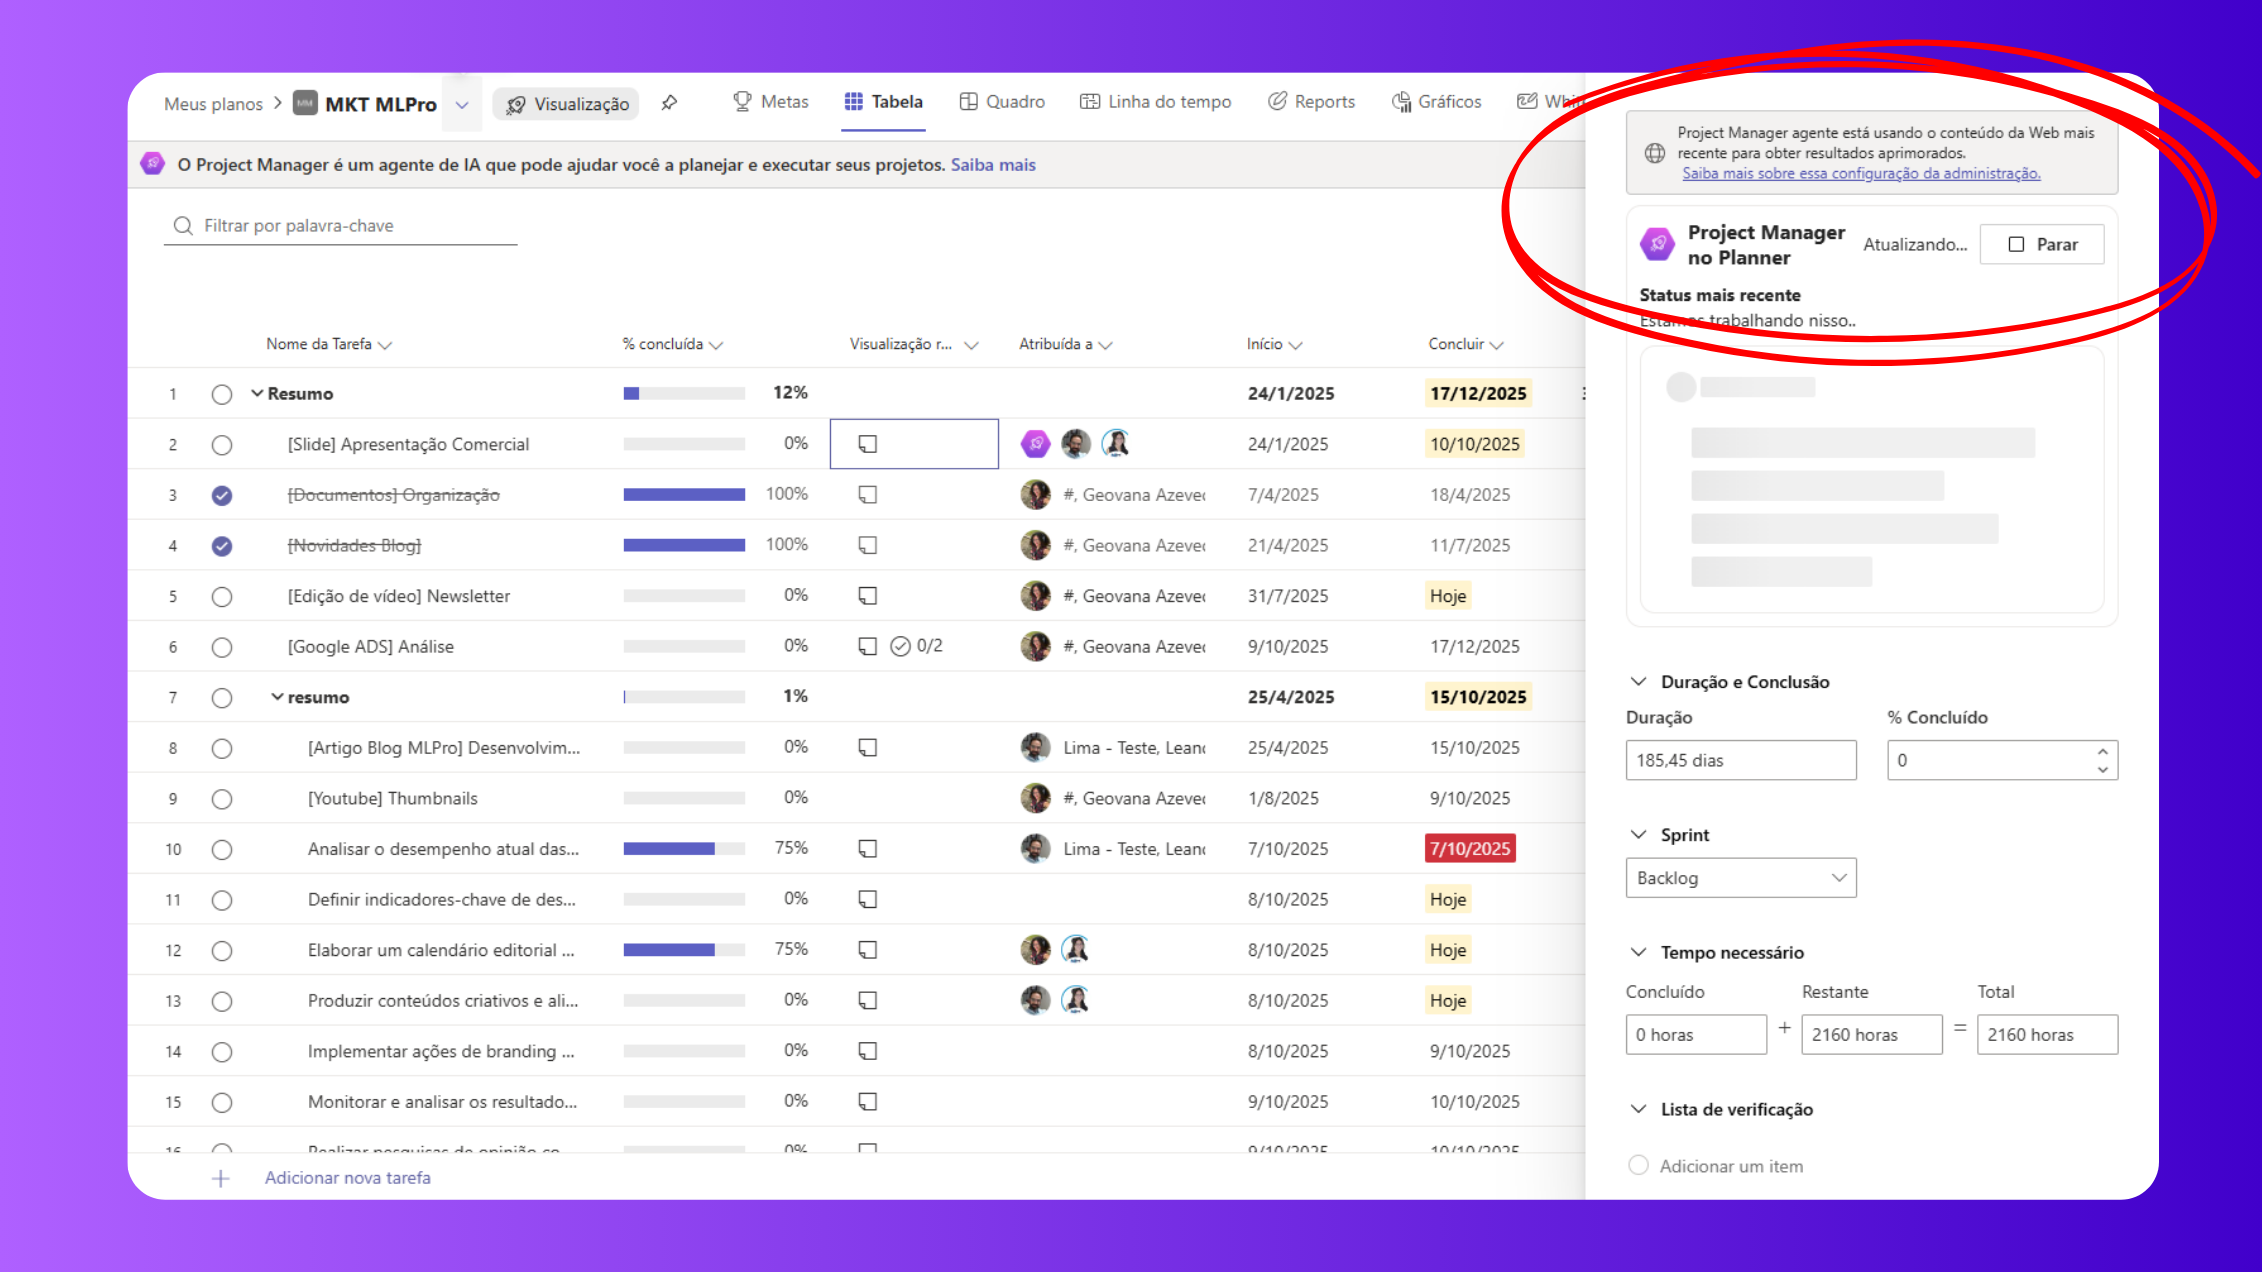Open the Linha do tempo tab

coord(1155,102)
